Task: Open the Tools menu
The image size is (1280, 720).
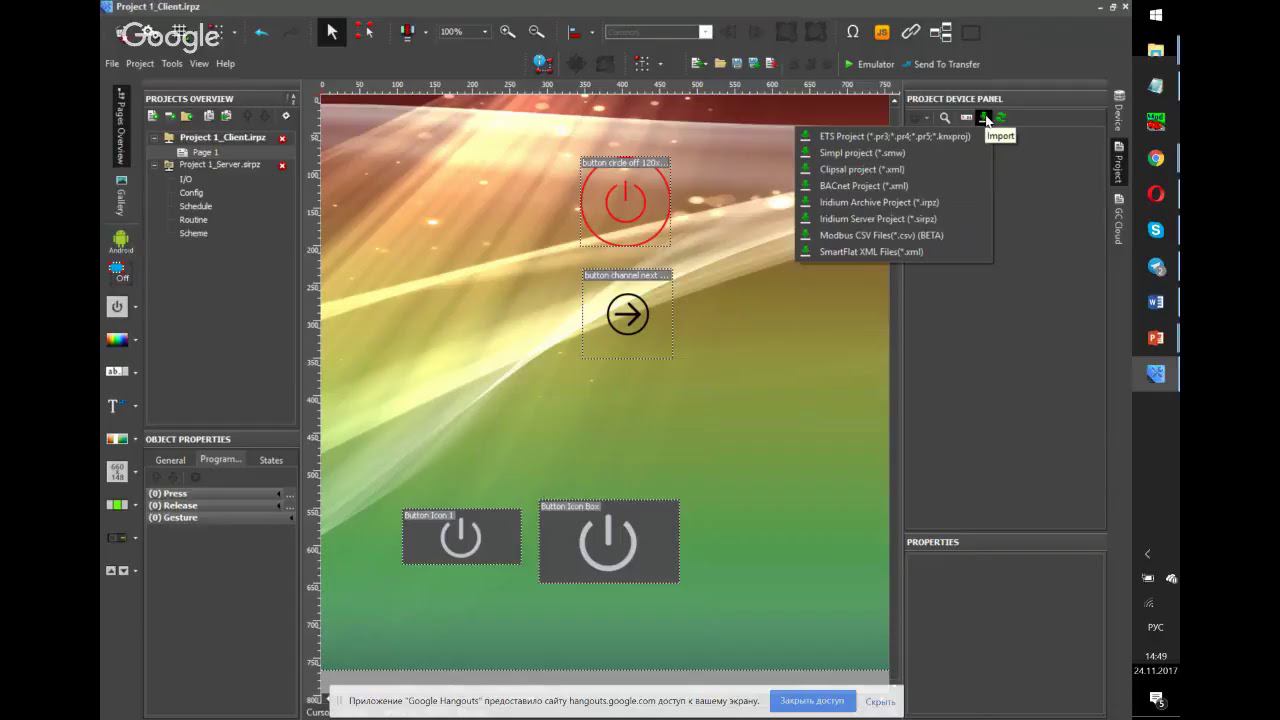Action: pos(172,64)
